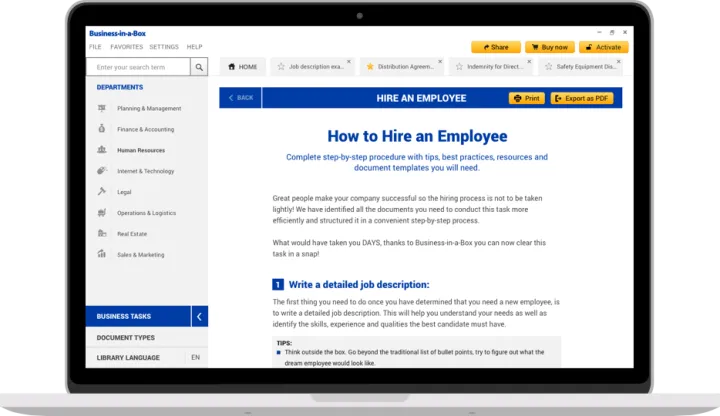Click the Export as PDF button

click(x=580, y=98)
